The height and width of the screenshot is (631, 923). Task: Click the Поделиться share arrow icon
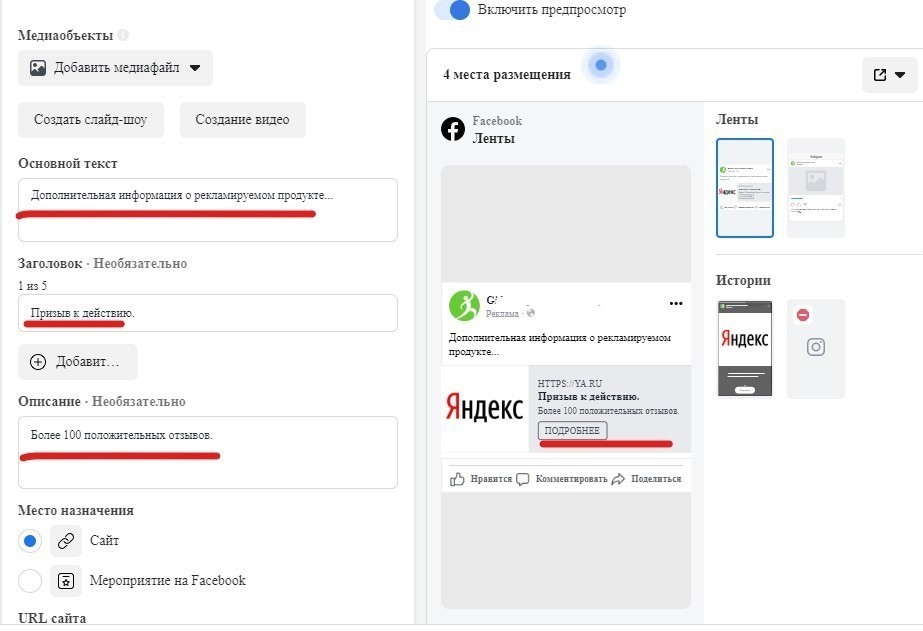618,479
